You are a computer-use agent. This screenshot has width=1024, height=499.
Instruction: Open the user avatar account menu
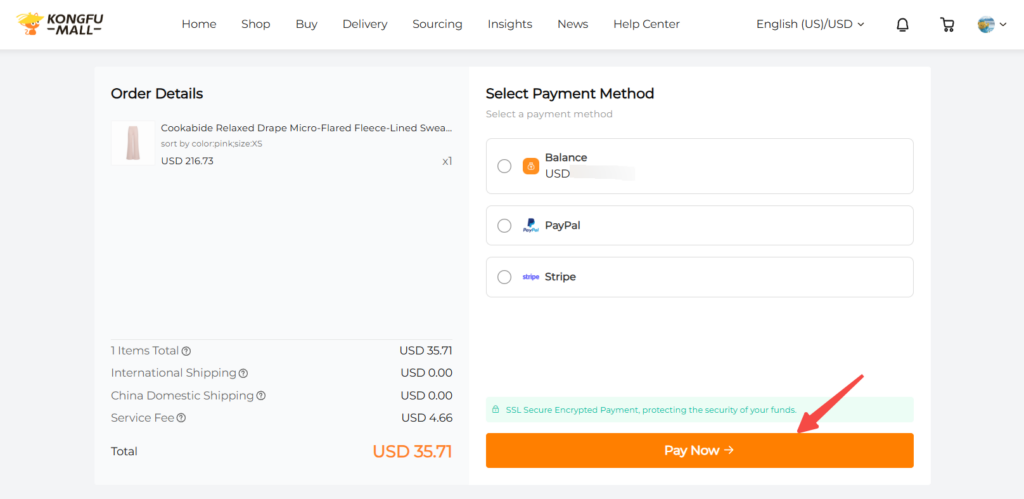coord(991,25)
